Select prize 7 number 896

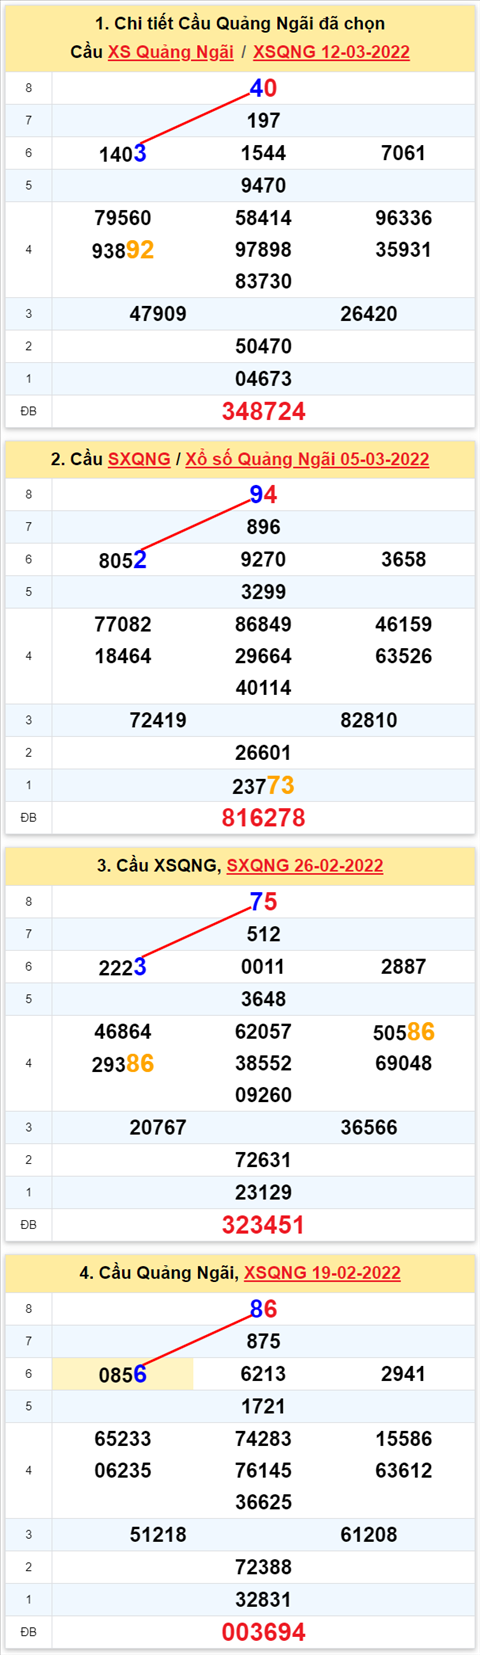coord(263,527)
